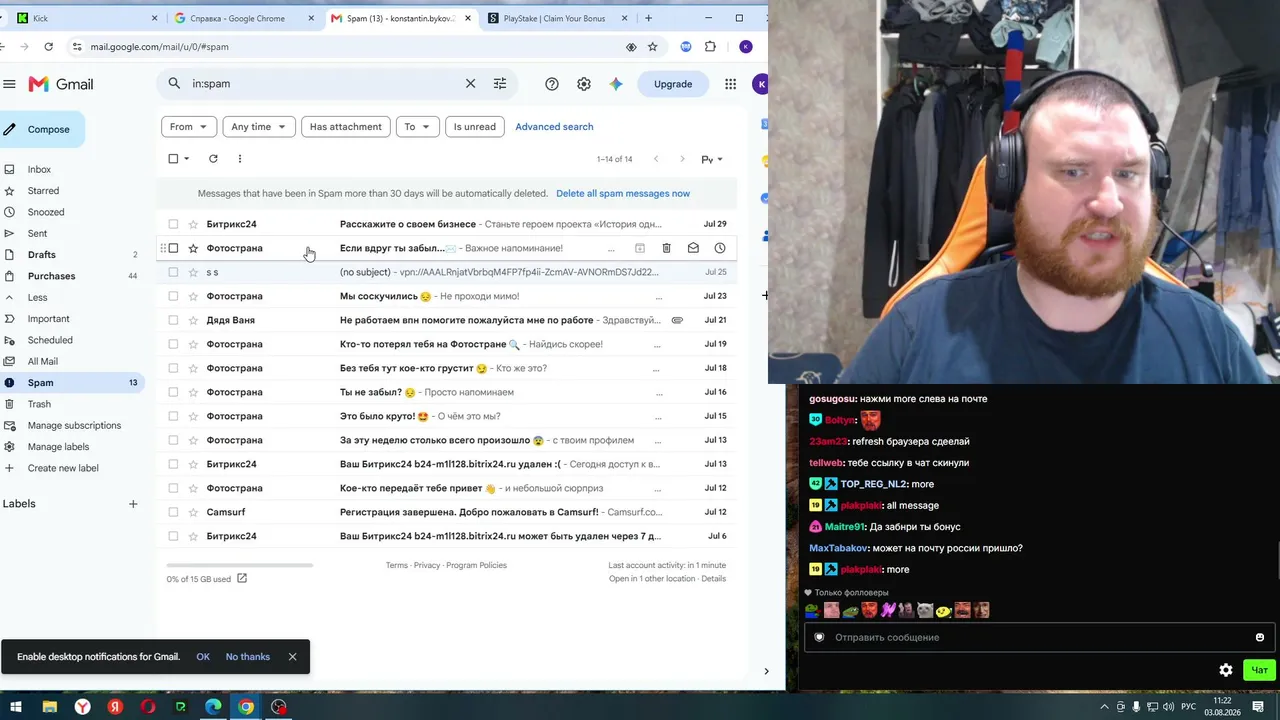The image size is (1280, 720).
Task: Switch to PlayStake Claim Your Bonus tab
Action: (x=558, y=18)
